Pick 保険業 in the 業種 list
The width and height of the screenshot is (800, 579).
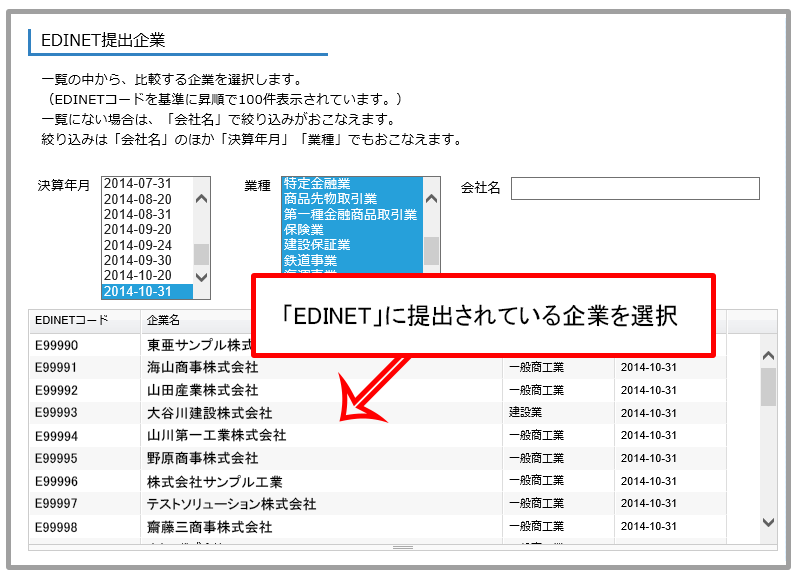304,230
